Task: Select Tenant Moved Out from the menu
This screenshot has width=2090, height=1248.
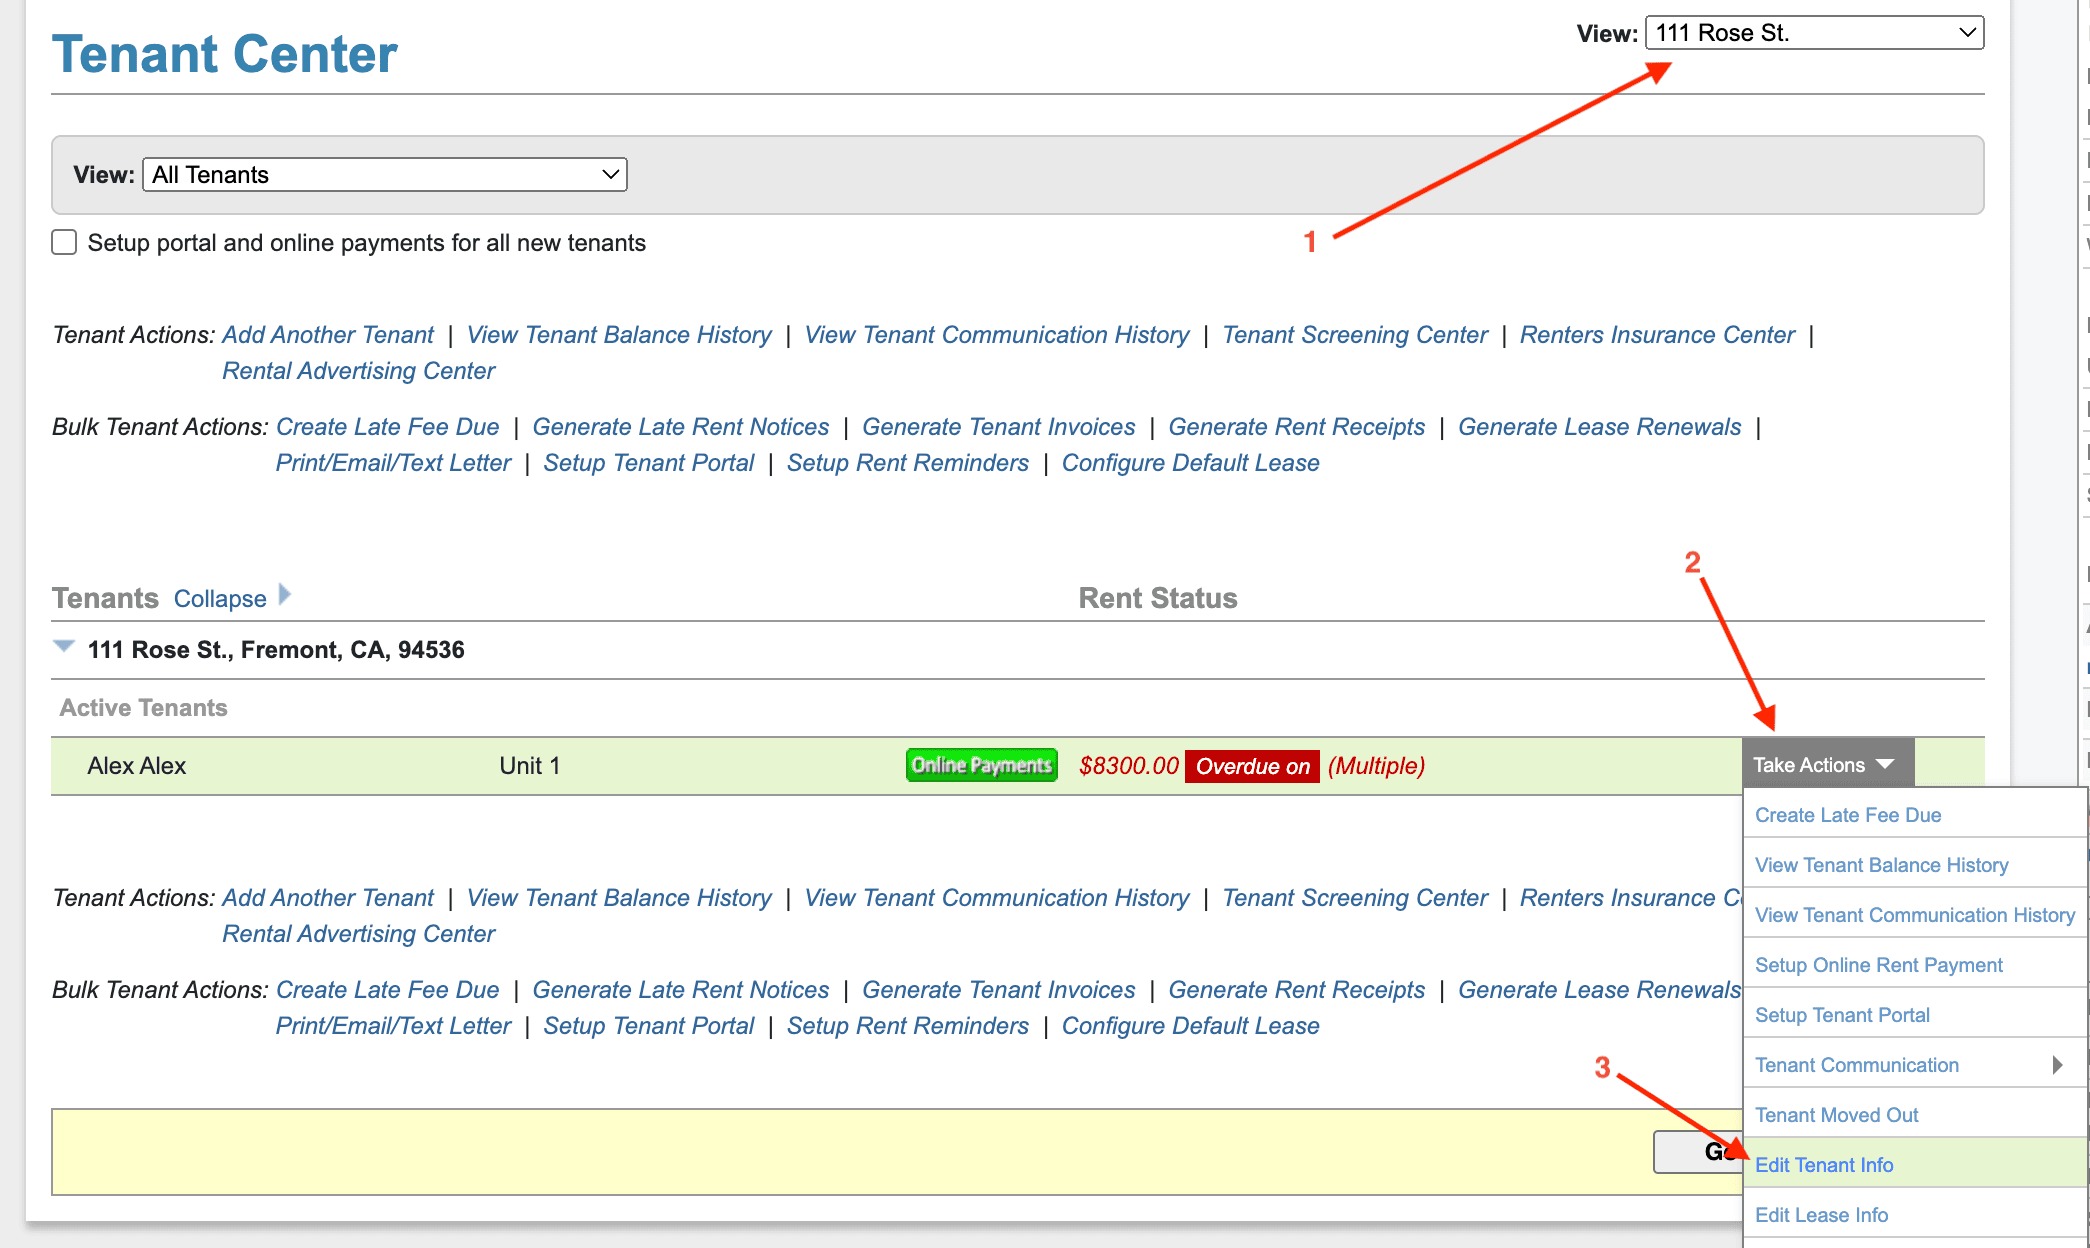Action: tap(1836, 1114)
